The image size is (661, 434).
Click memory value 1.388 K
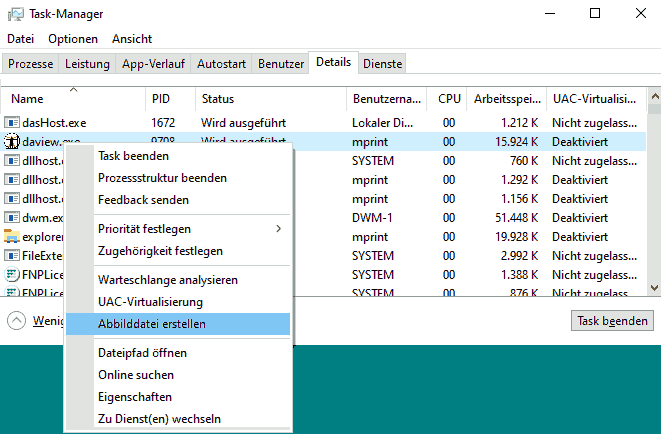519,274
